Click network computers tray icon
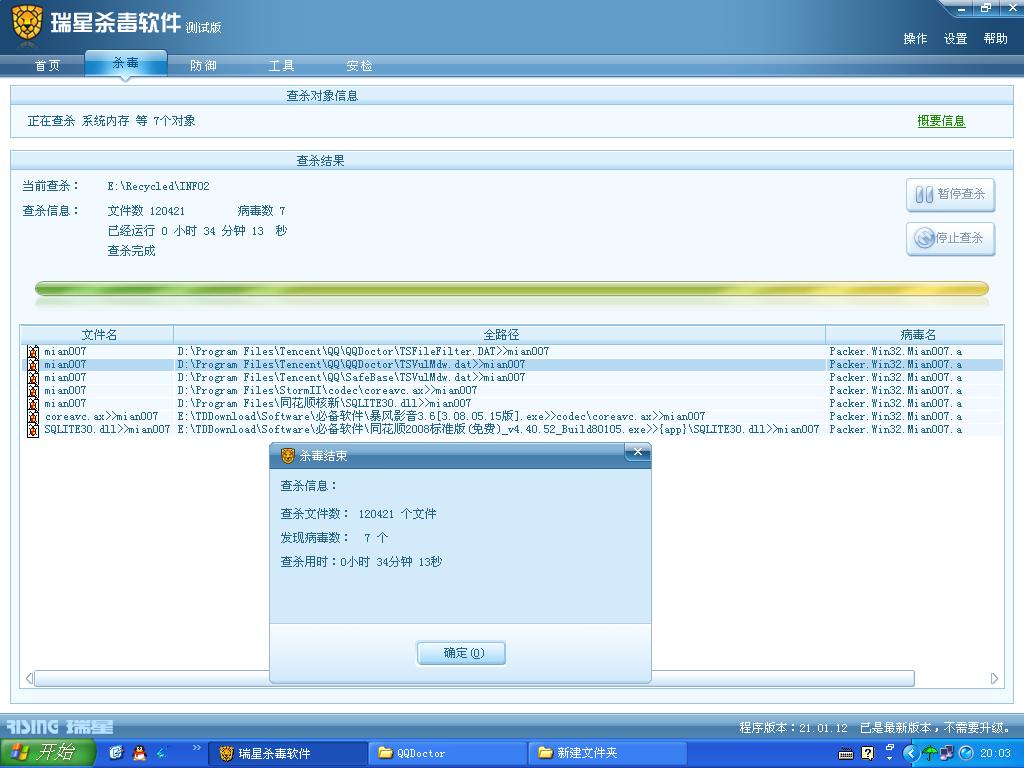The width and height of the screenshot is (1024, 768). coord(946,754)
